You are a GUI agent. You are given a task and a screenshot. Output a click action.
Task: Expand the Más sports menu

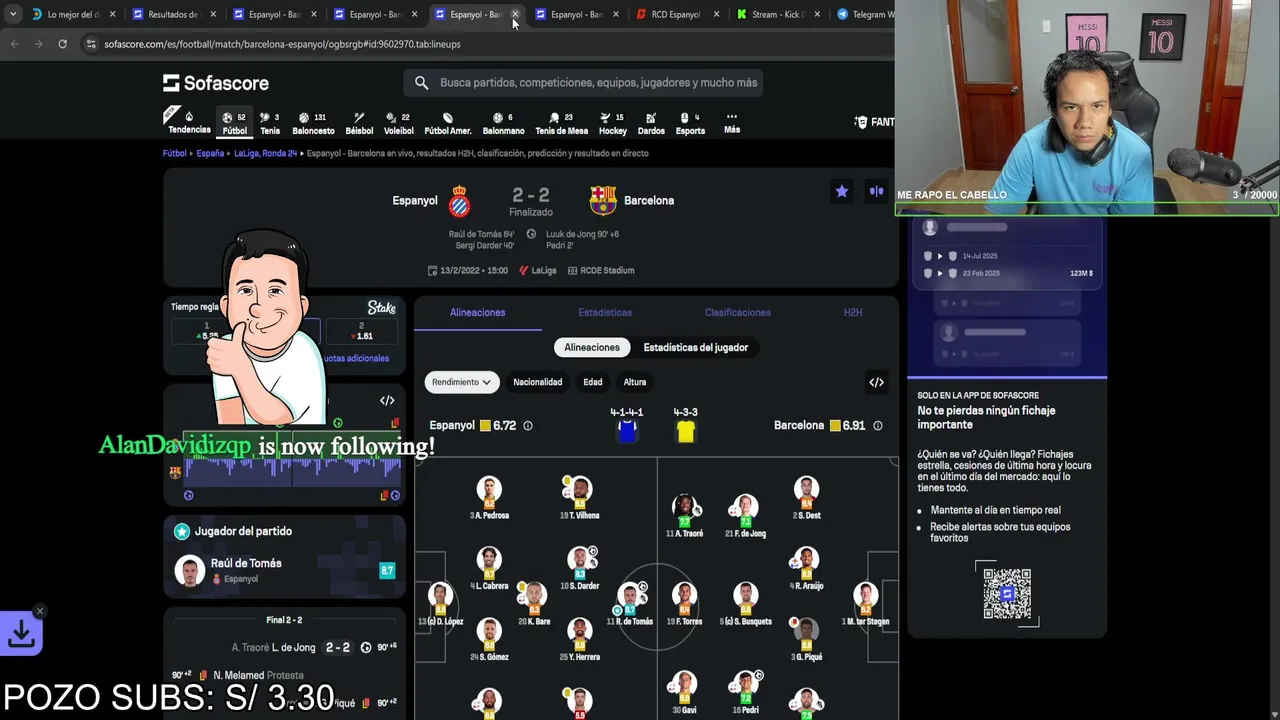(732, 122)
